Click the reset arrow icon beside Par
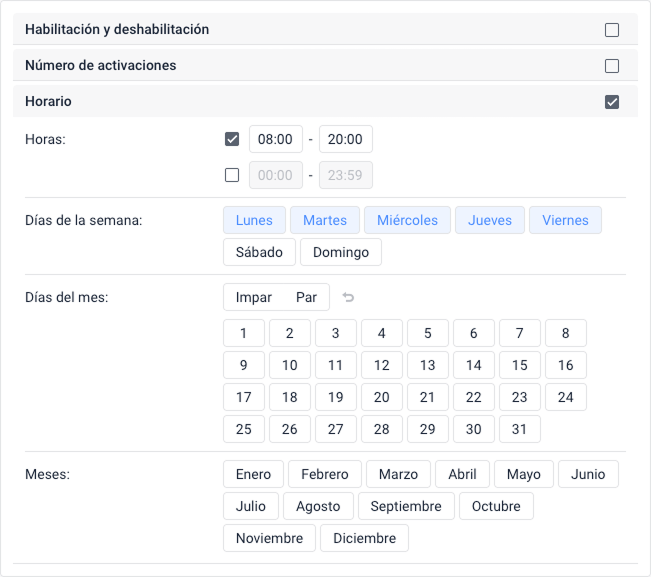Image resolution: width=651 pixels, height=577 pixels. pos(348,297)
